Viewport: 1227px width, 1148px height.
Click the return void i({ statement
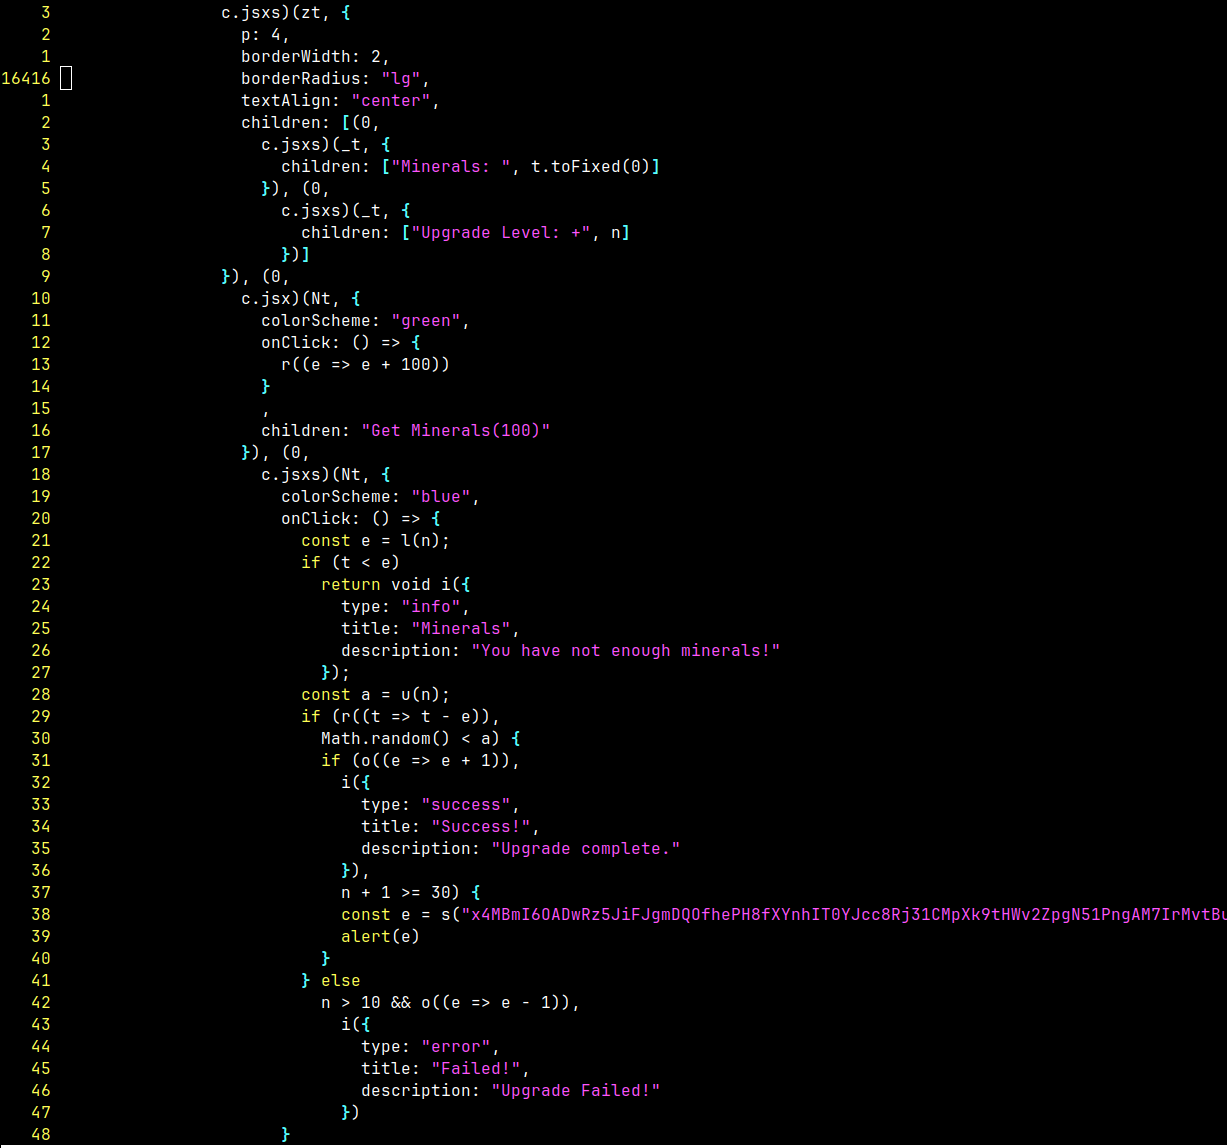395,584
